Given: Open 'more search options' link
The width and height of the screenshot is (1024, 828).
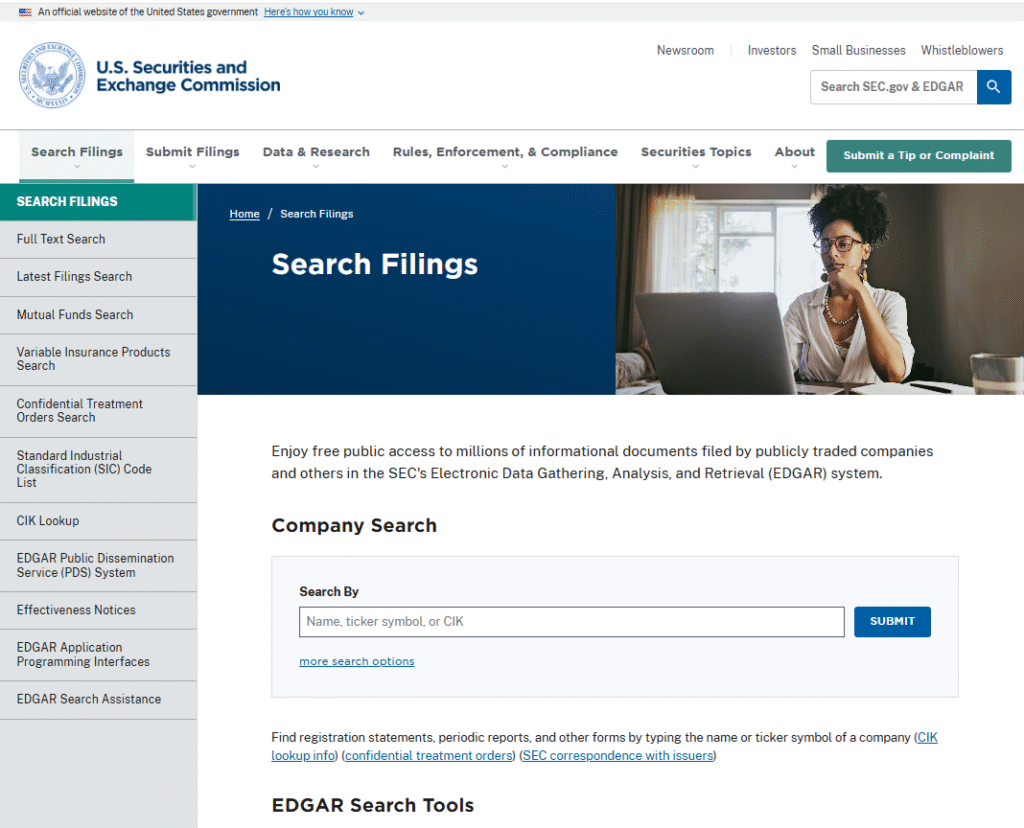Looking at the screenshot, I should coord(357,661).
